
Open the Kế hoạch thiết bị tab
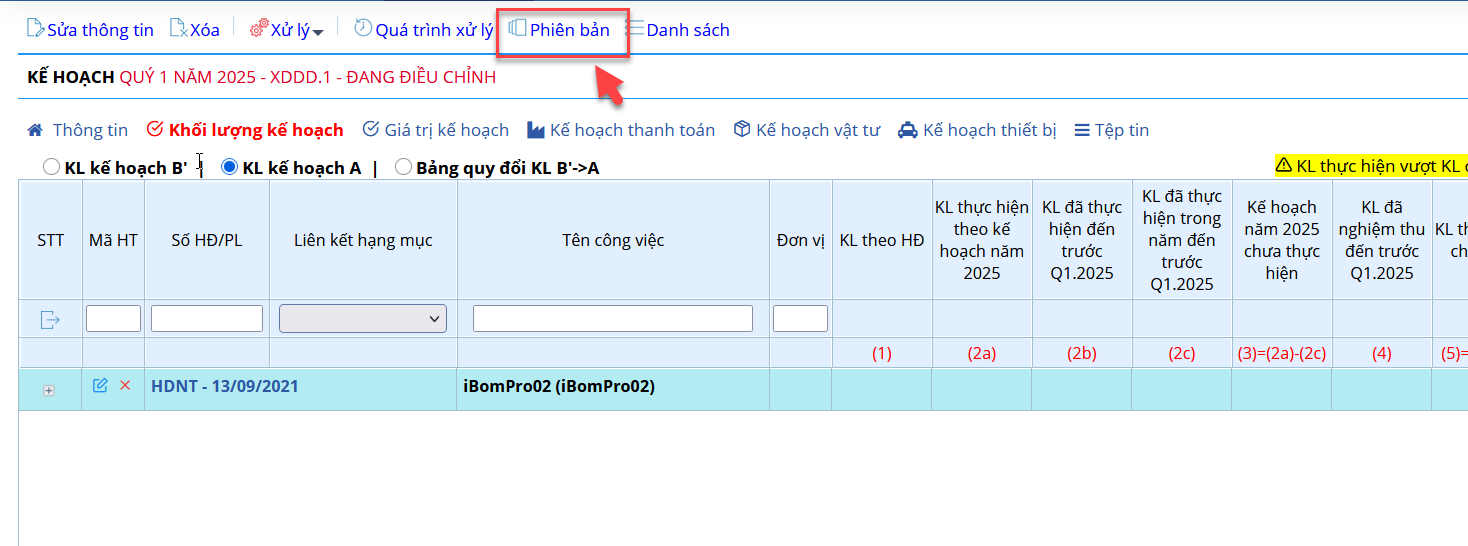tap(977, 130)
